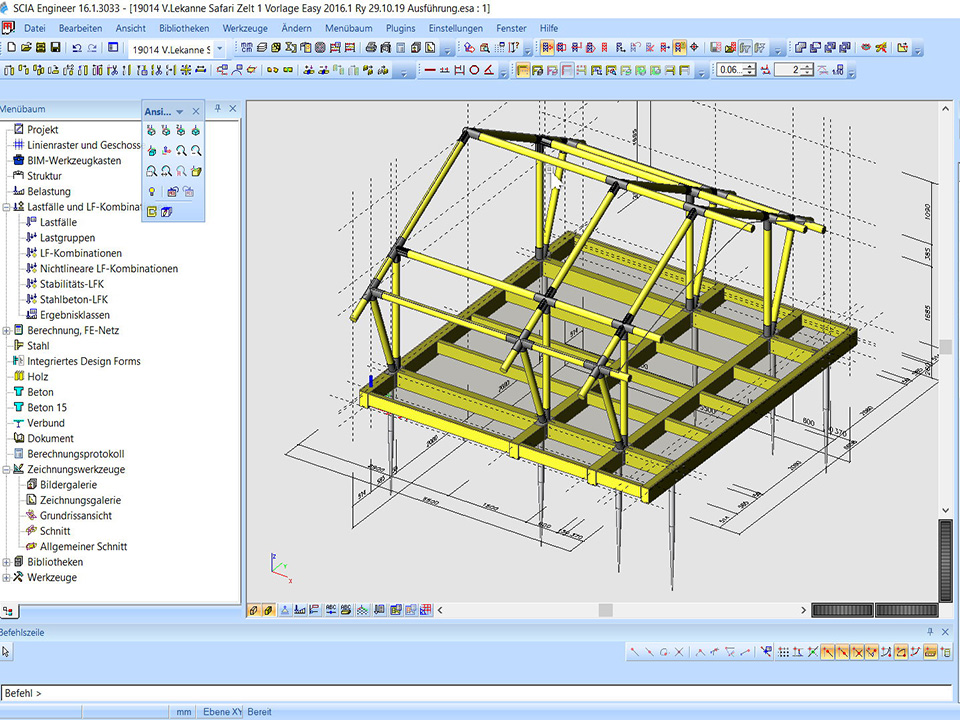Expand the Bibliotheken tree node

[x=7, y=562]
